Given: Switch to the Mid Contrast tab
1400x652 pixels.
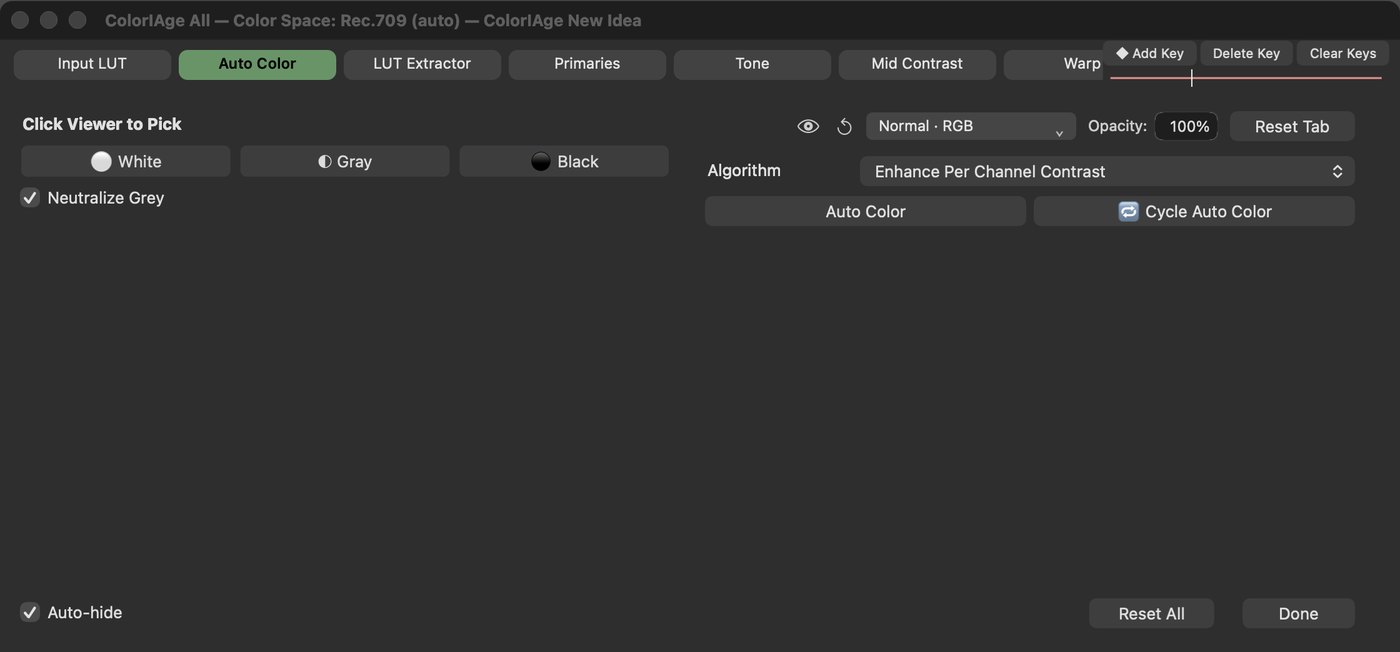Looking at the screenshot, I should (917, 64).
